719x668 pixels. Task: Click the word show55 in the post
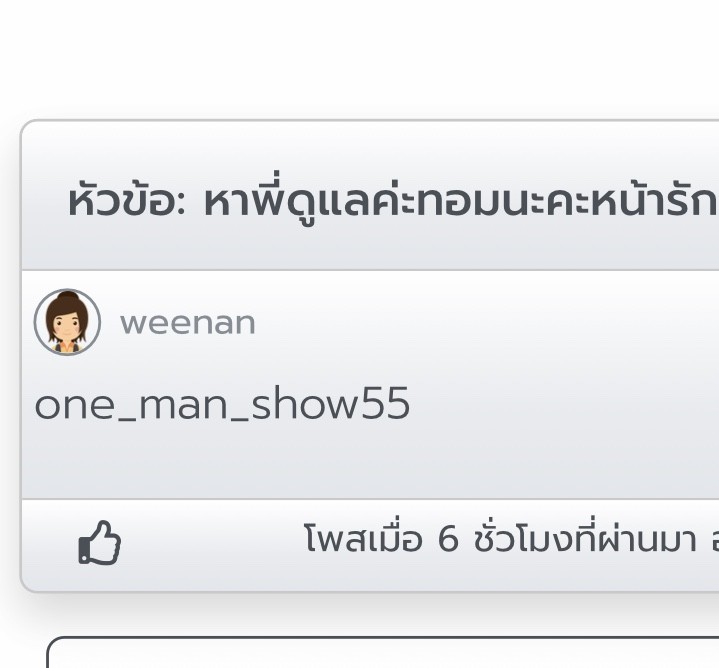coord(331,403)
